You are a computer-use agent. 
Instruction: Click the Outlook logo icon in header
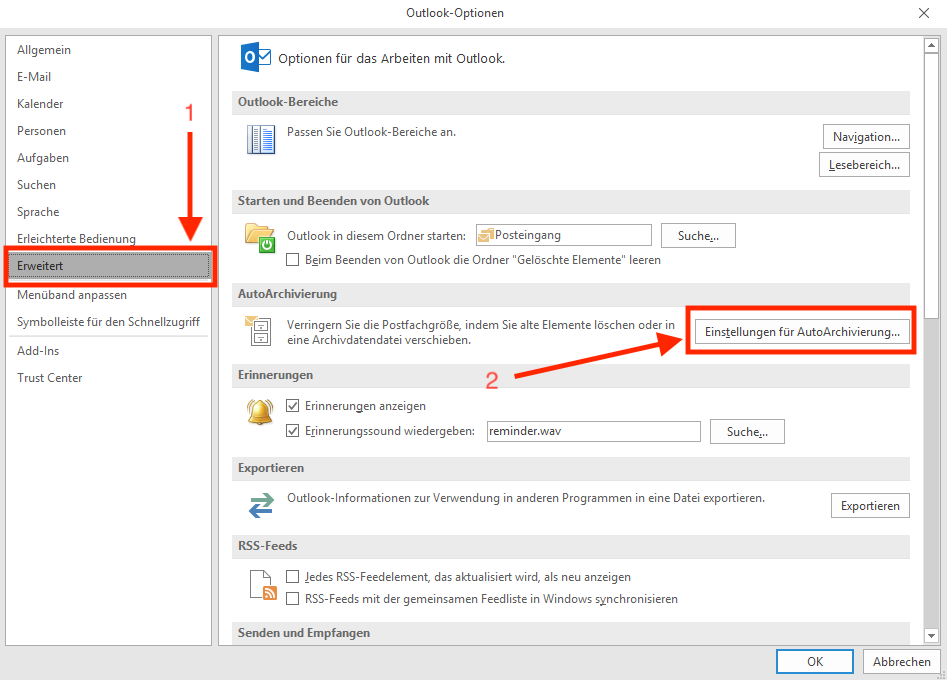pos(256,57)
